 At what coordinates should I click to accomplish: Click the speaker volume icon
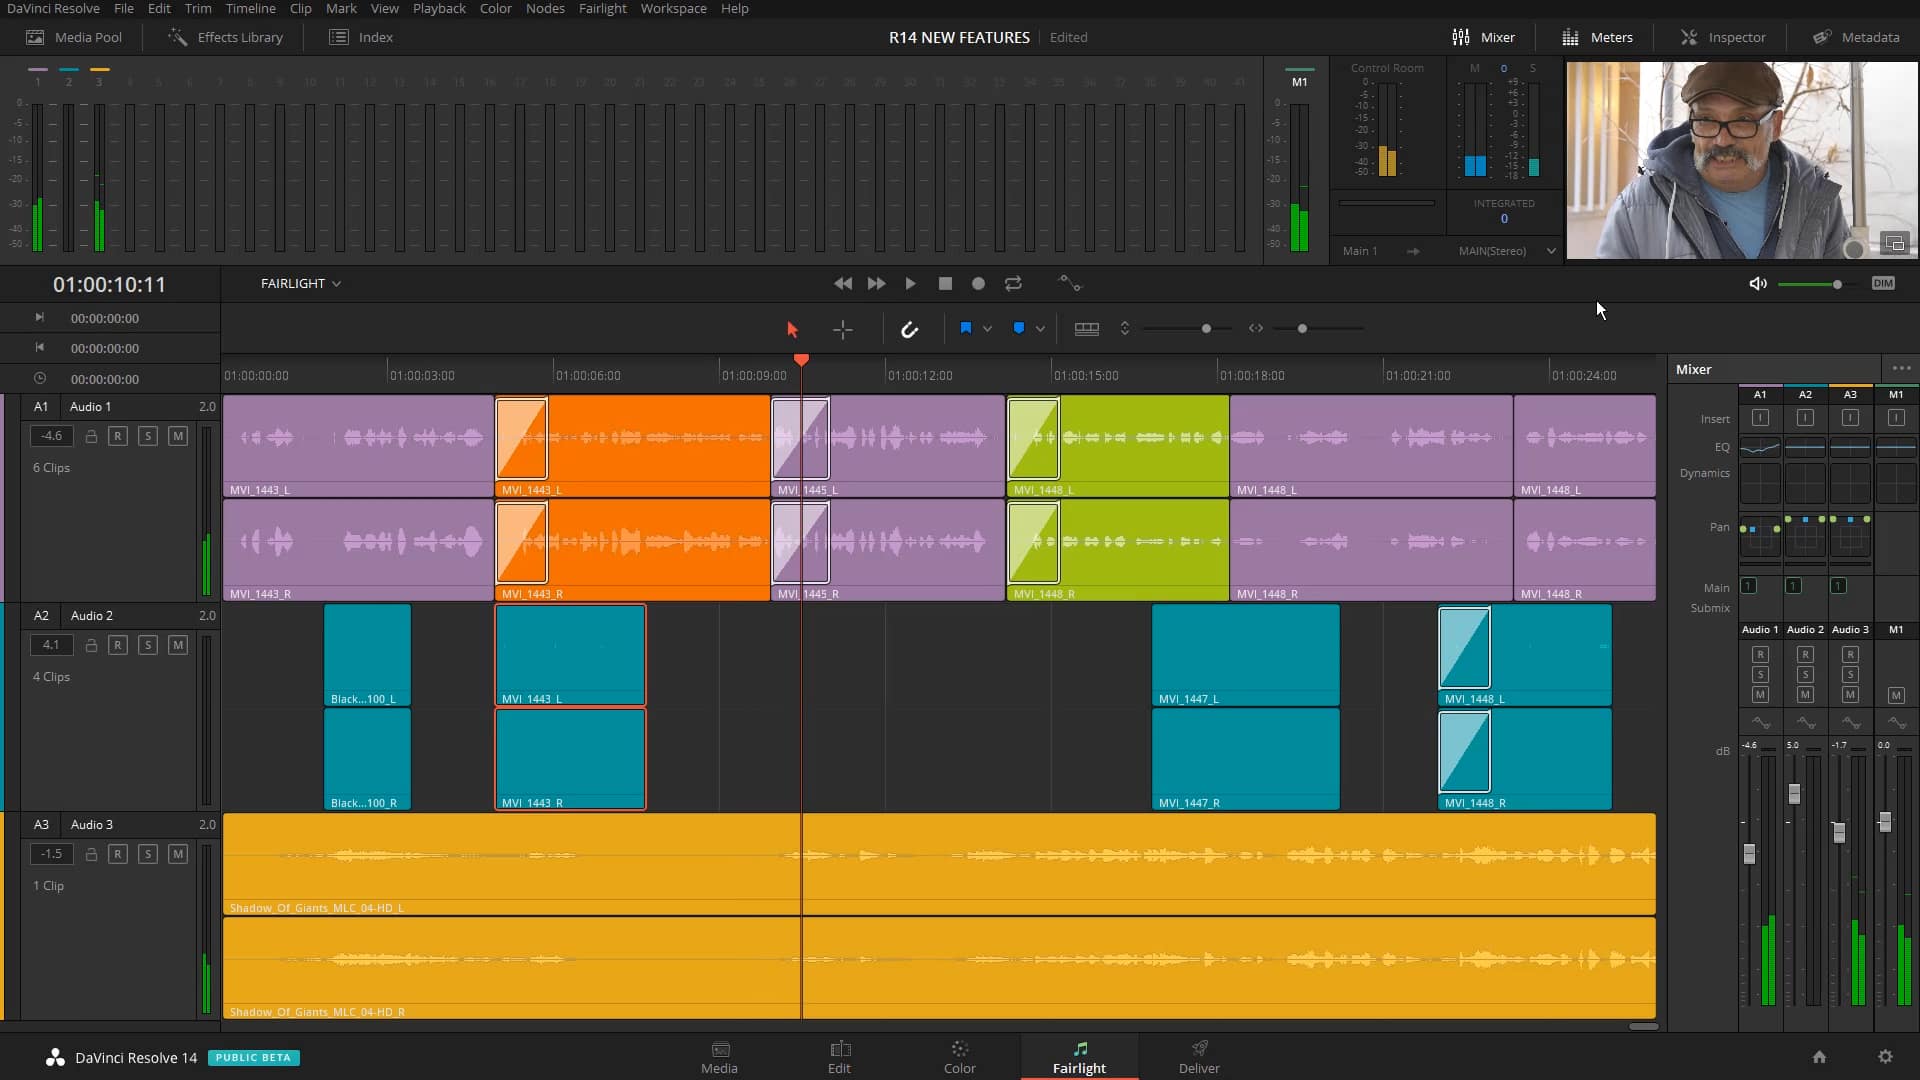(1757, 284)
